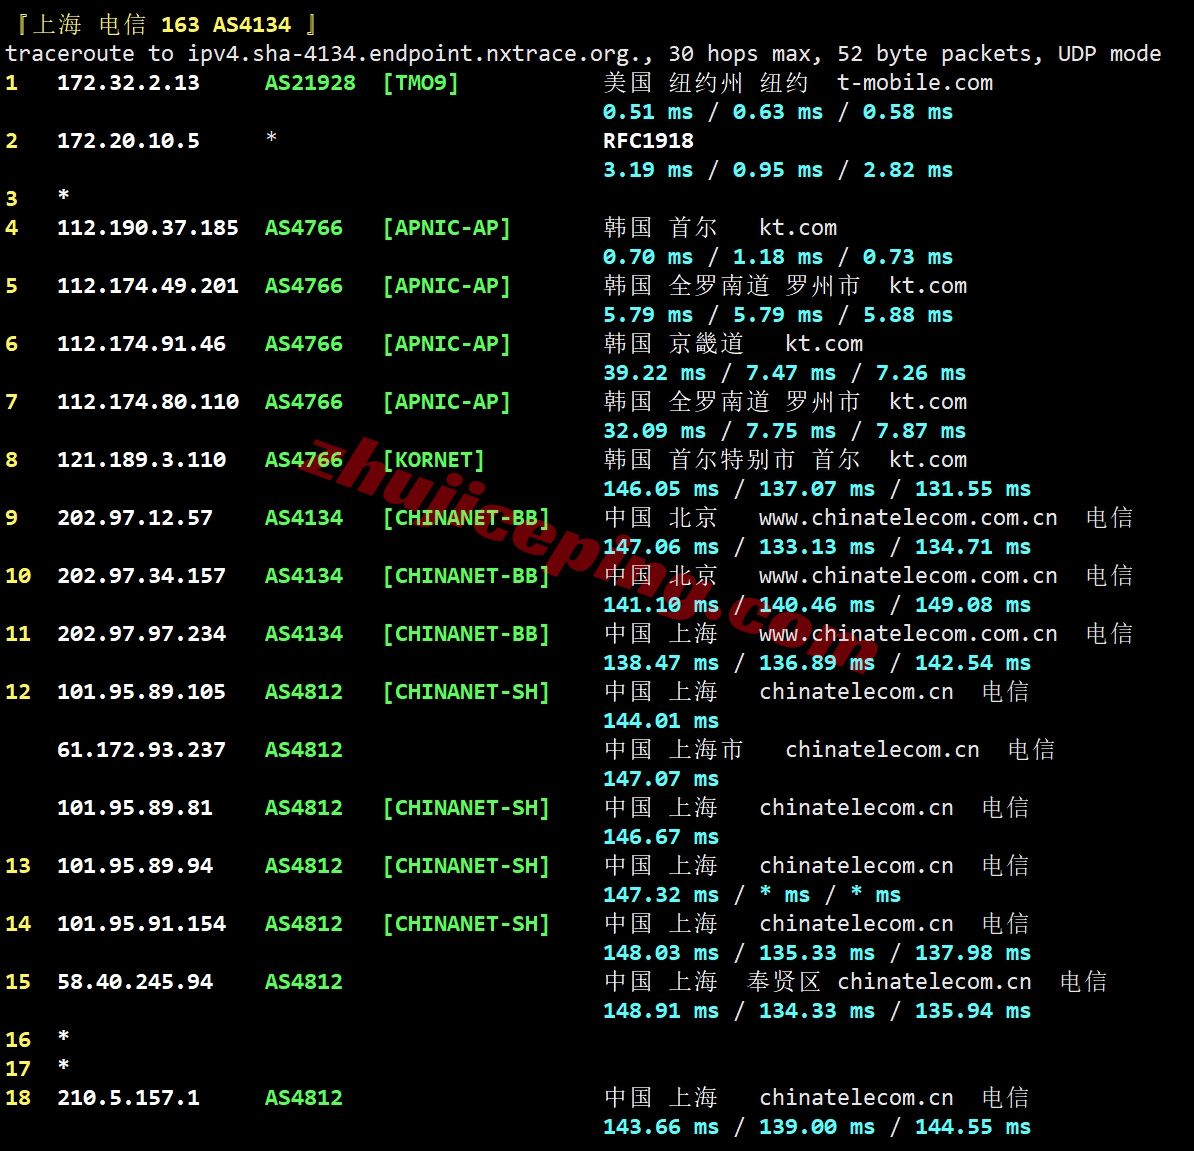Click IP address 202.97.34.157

pos(141,576)
